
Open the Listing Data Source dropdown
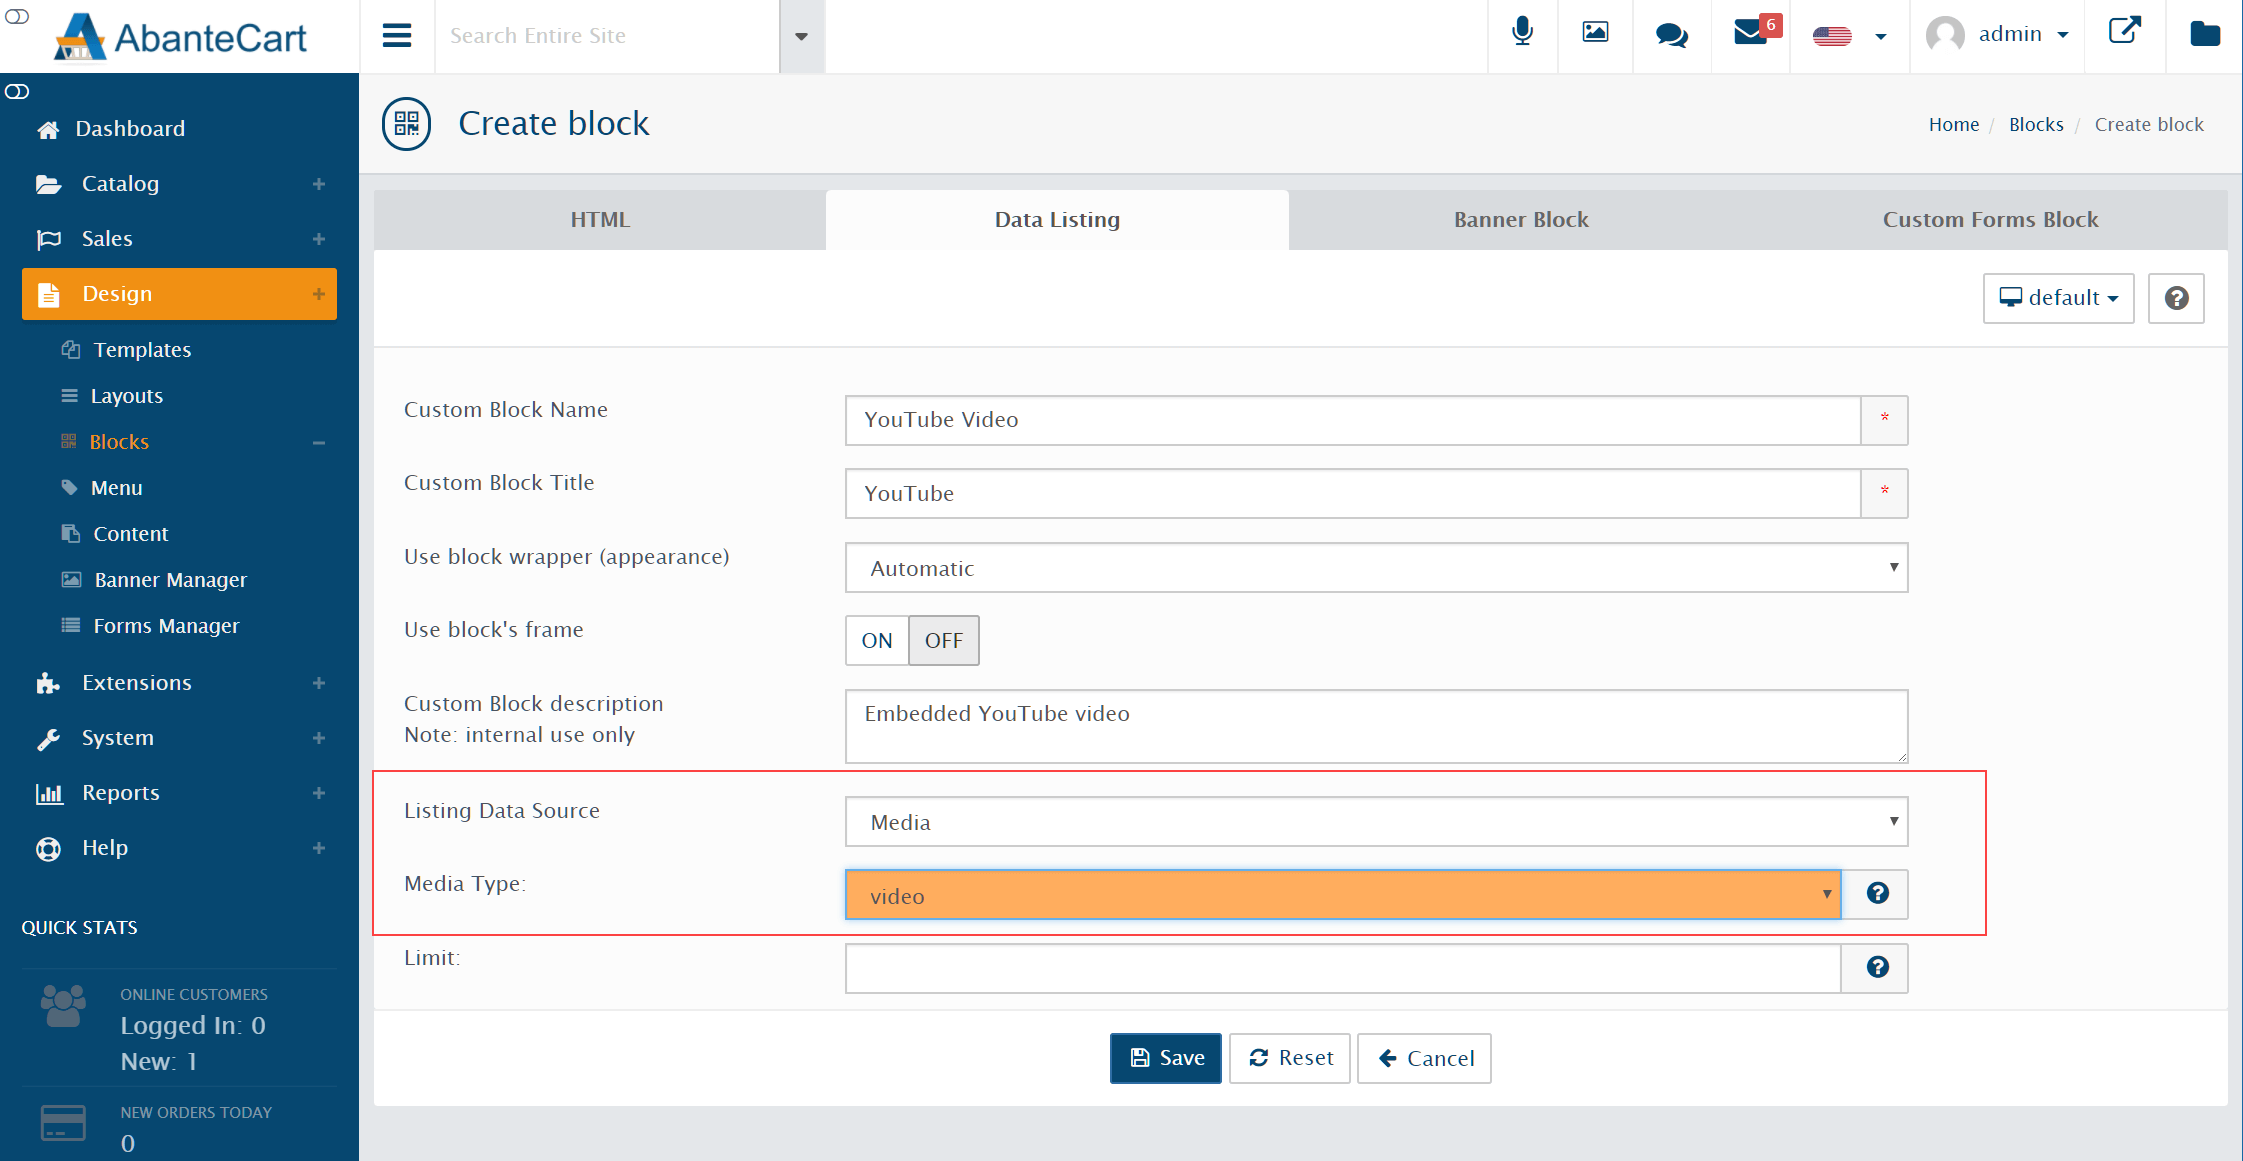pos(1376,822)
